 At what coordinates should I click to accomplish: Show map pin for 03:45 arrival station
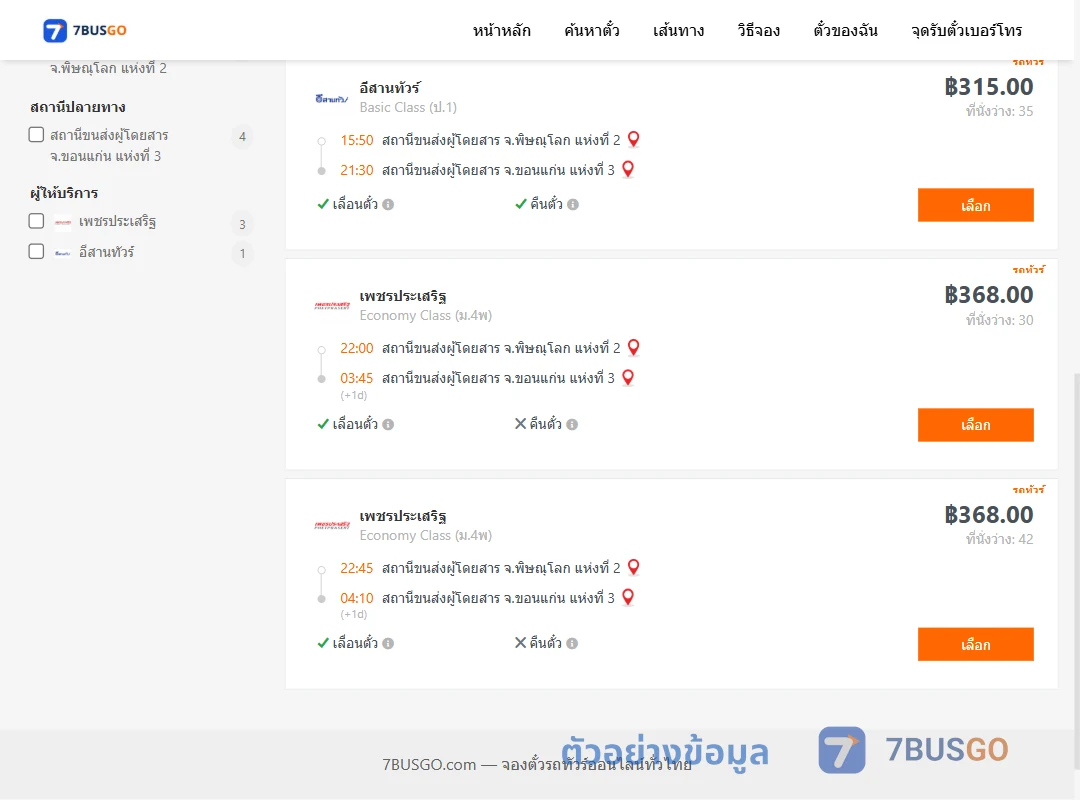628,377
